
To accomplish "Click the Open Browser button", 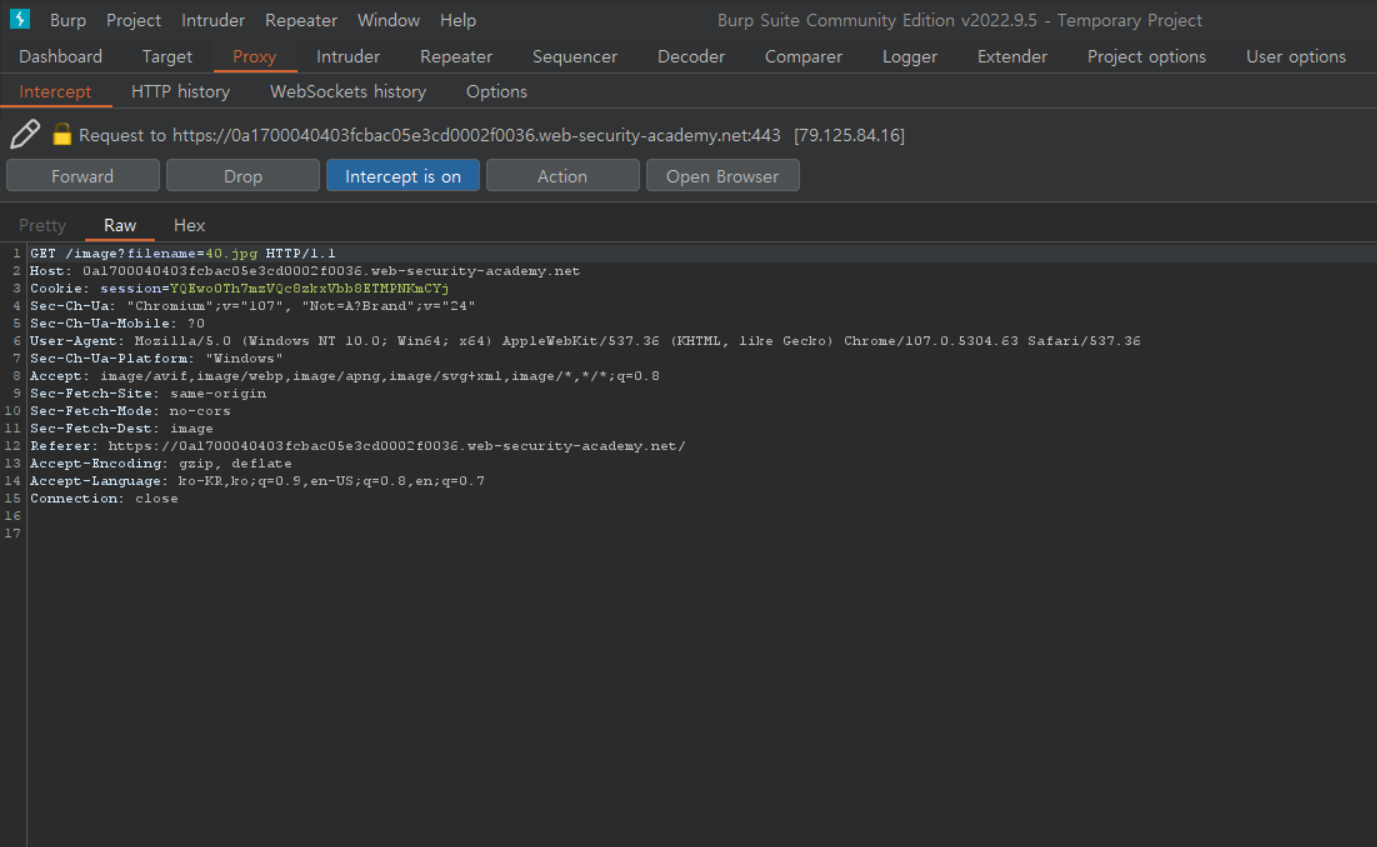I will coord(723,176).
